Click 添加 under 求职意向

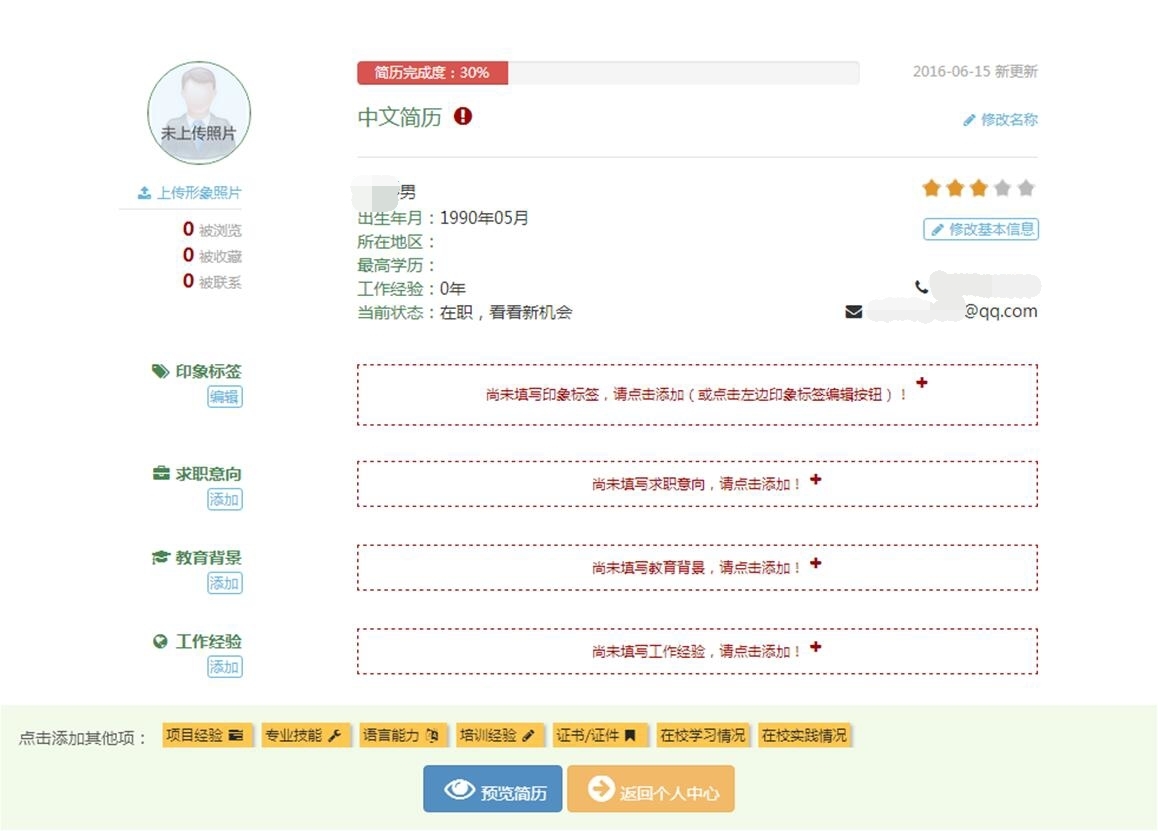point(224,499)
